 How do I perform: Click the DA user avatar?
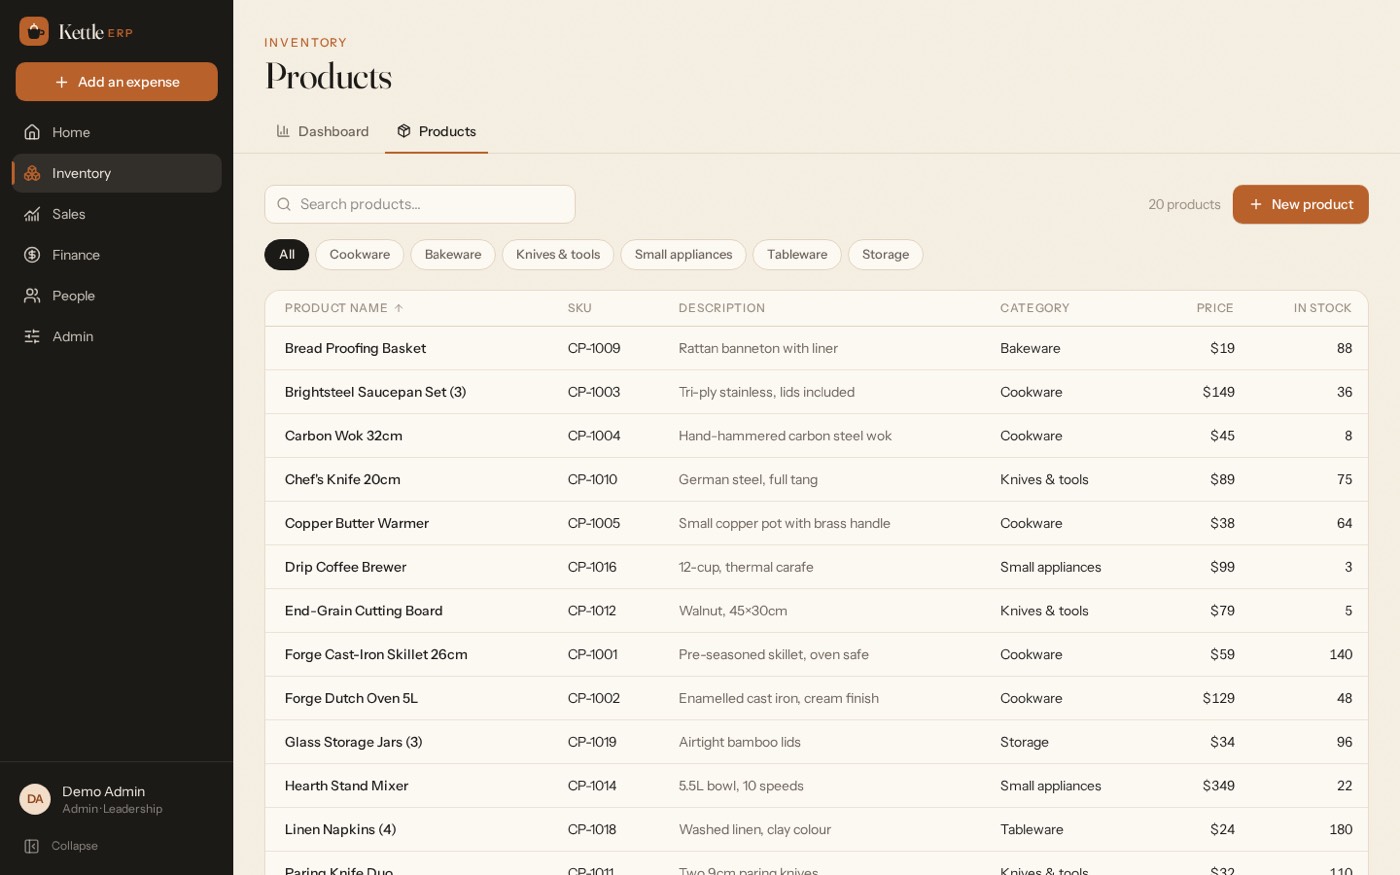tap(35, 799)
